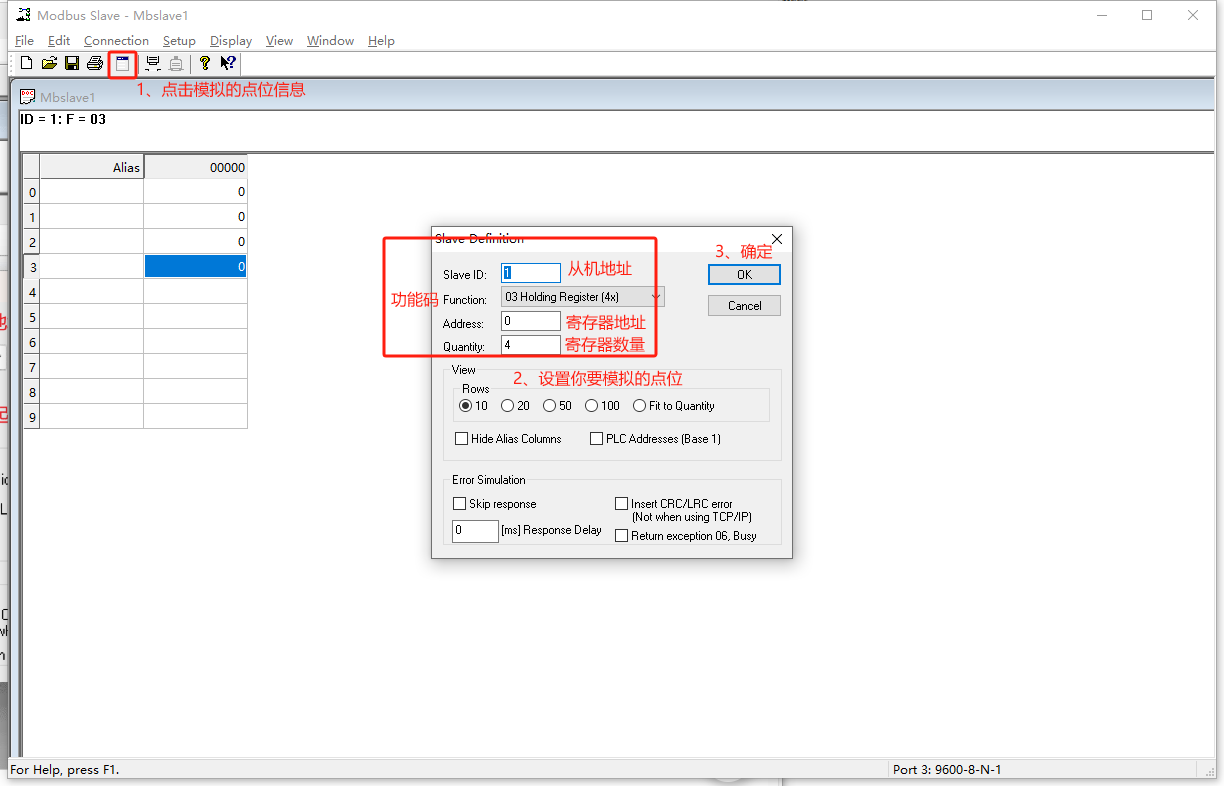Click the Alias column header
Image resolution: width=1224 pixels, height=786 pixels.
(x=92, y=167)
